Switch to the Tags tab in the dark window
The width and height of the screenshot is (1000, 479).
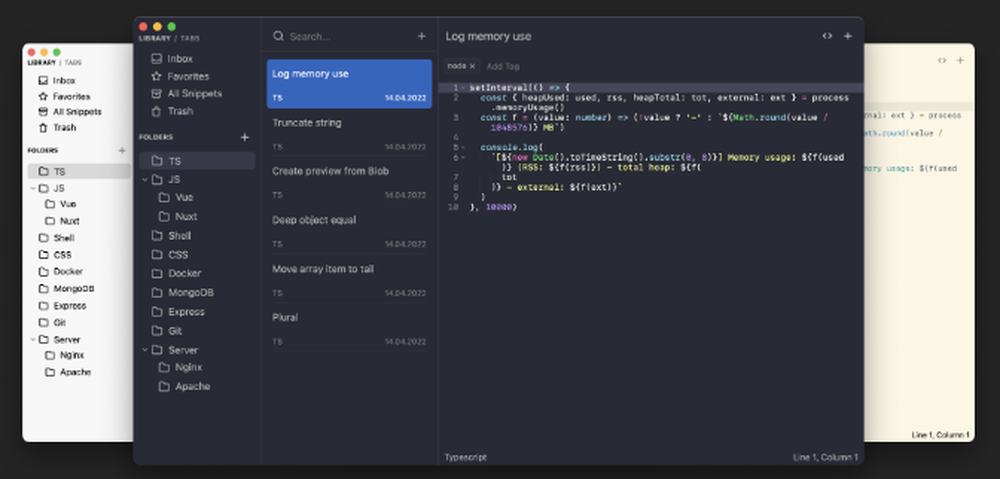pyautogui.click(x=190, y=39)
